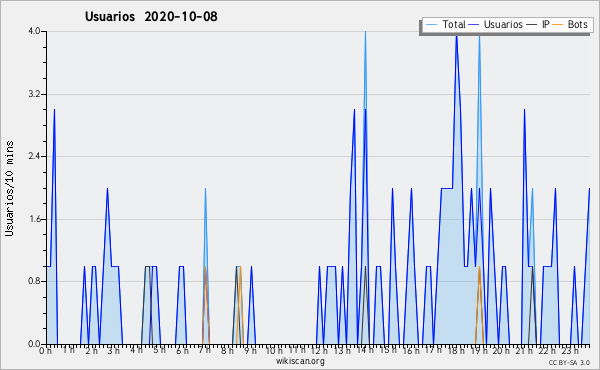Click the chart title 'Usuarios 2020-10-08'
The image size is (600, 370).
coord(151,17)
